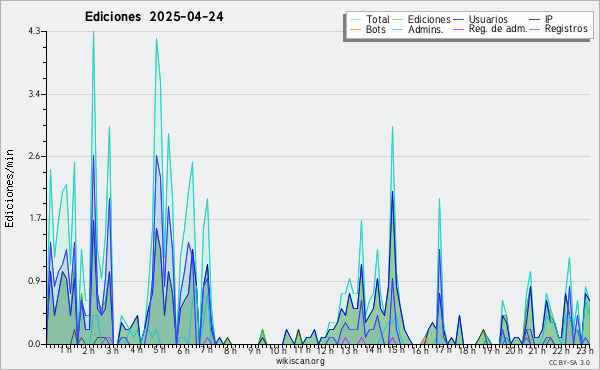Click the Total peak at 15 h
Viewport: 600px width, 370px height.
[392, 127]
